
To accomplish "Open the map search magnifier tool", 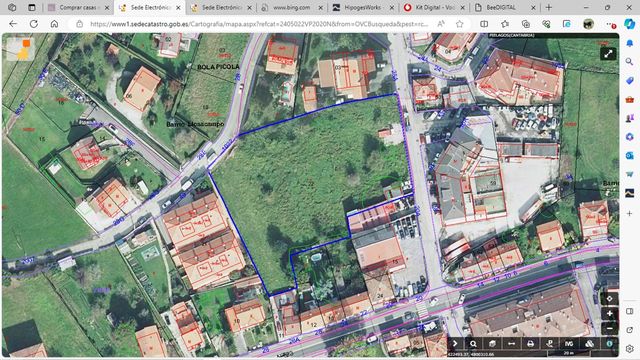I will pos(473,344).
